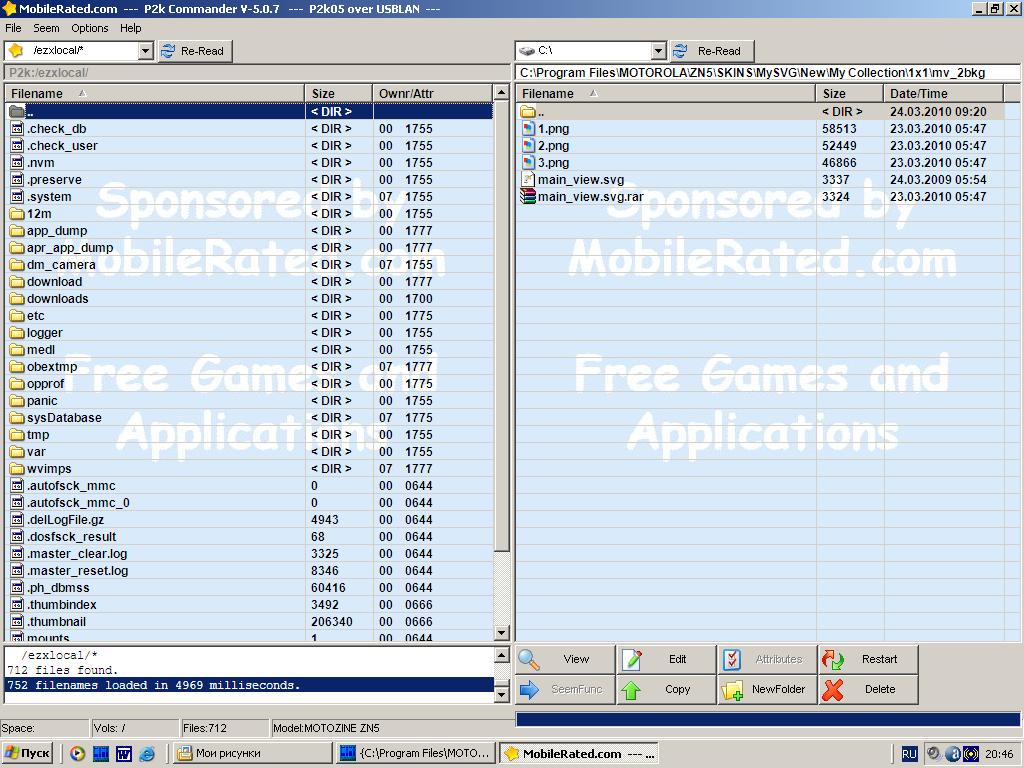
Task: Click the Restart button label
Action: pos(880,660)
